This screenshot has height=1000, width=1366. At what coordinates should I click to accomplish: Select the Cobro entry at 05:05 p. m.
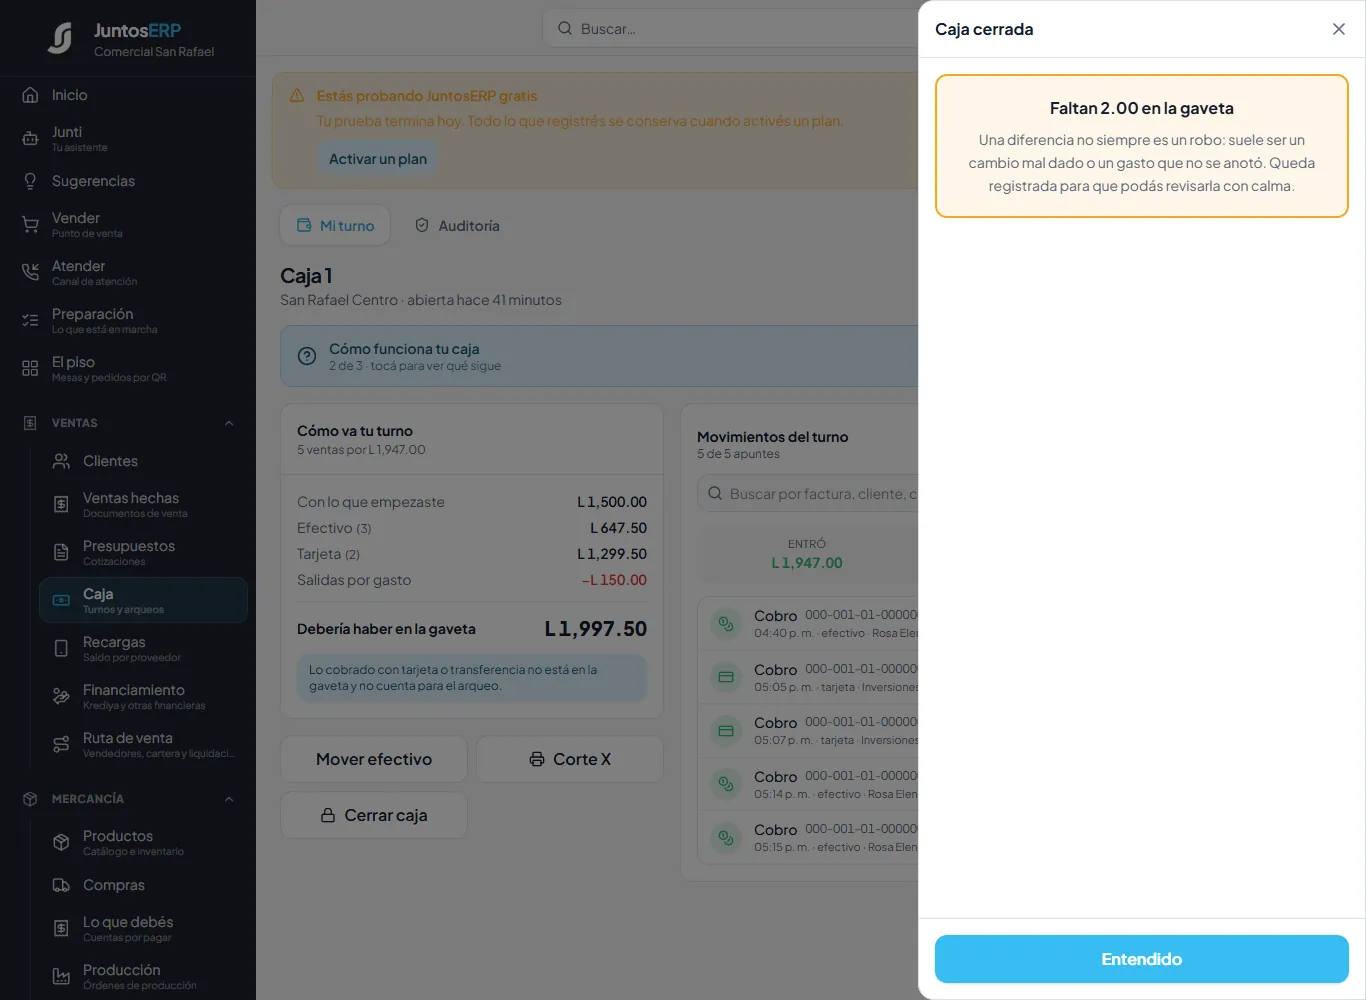(x=808, y=677)
